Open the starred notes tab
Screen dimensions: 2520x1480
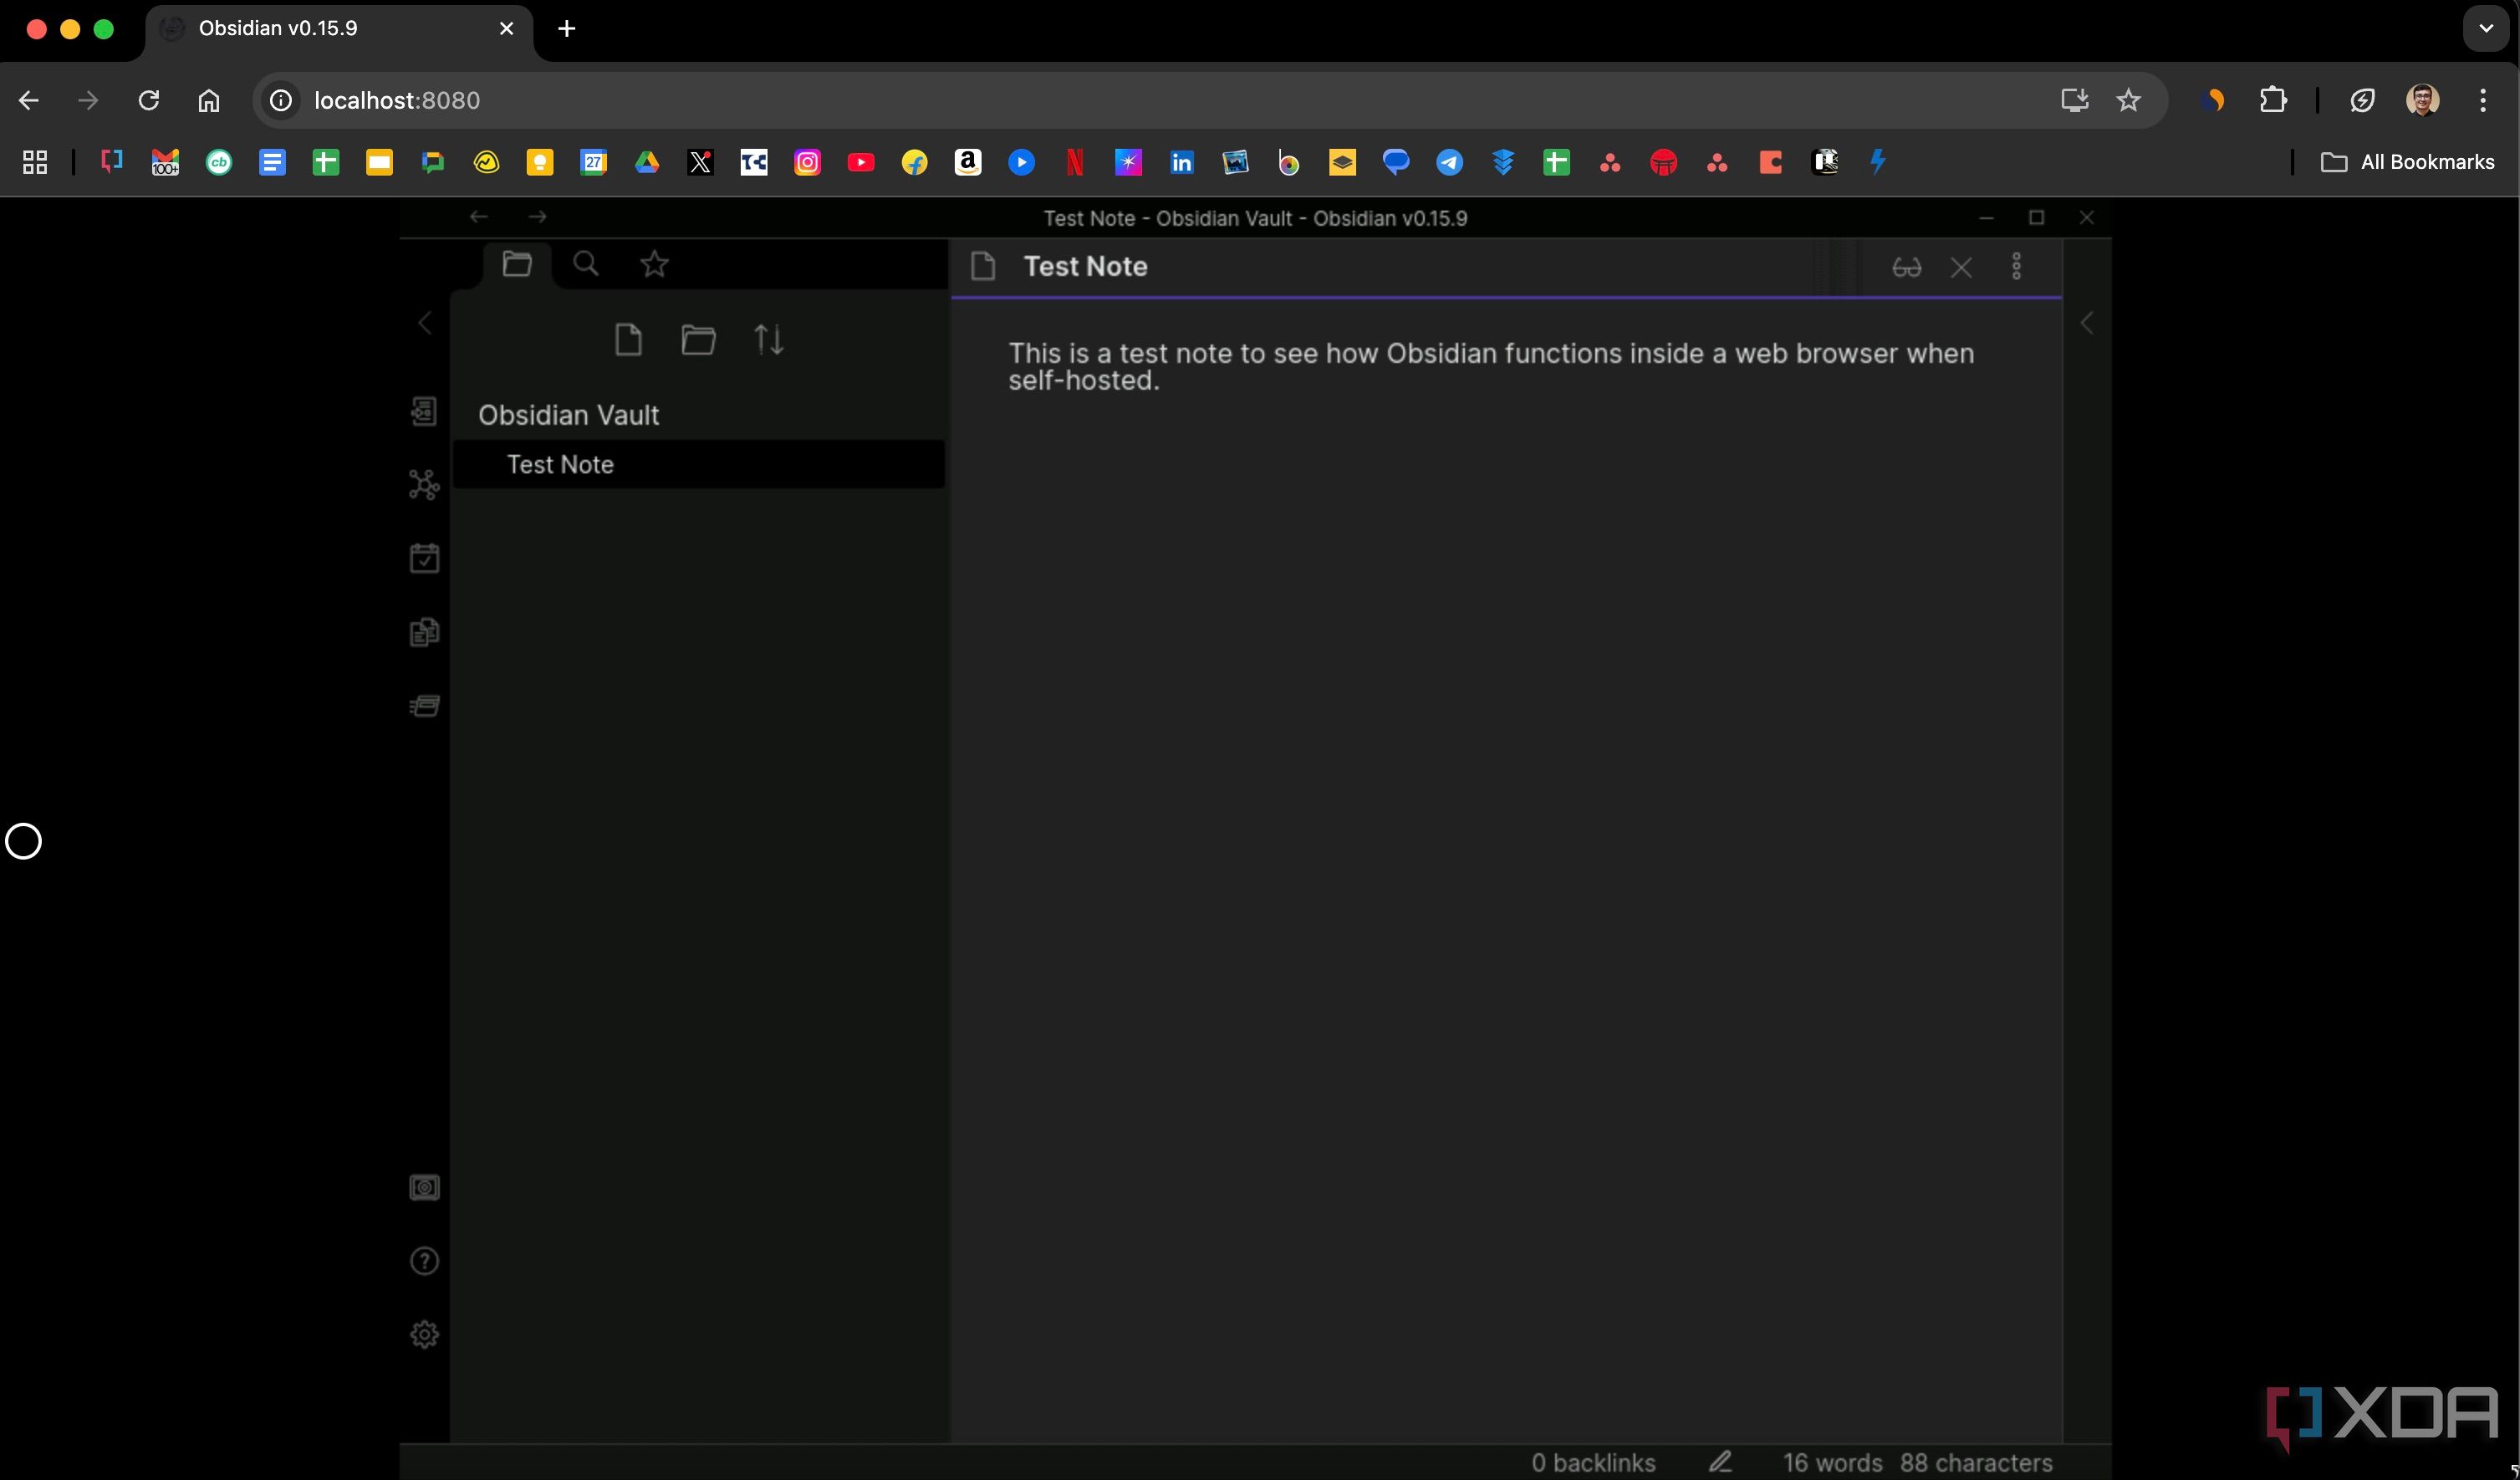[x=654, y=265]
